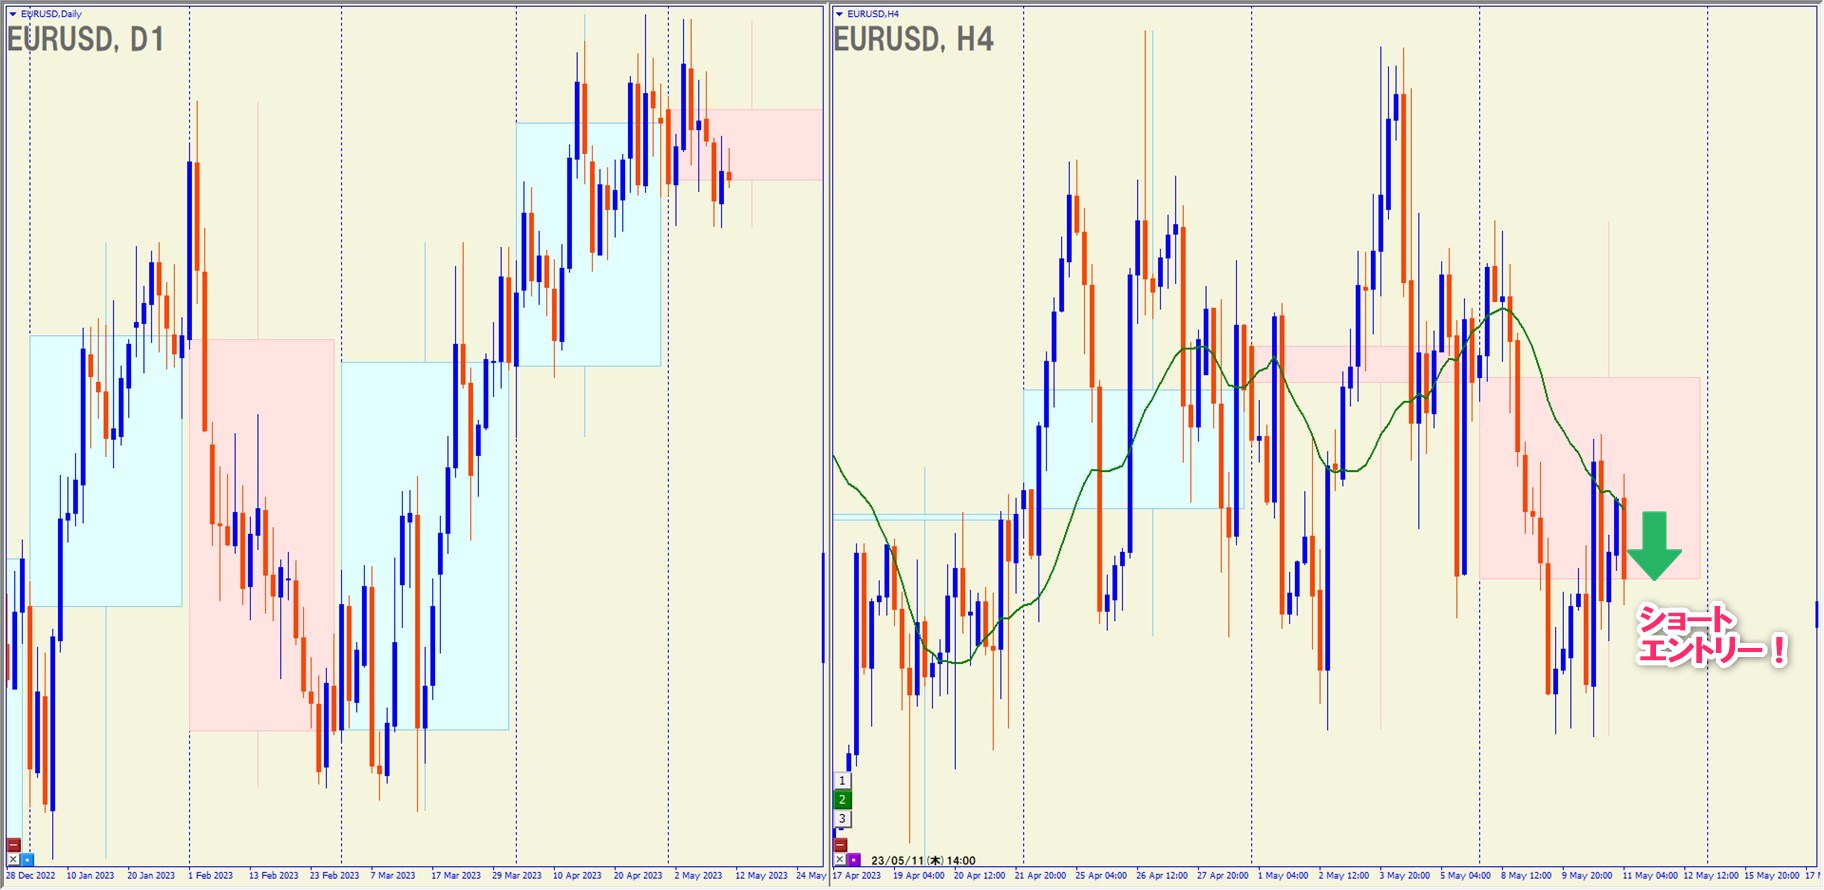Select button 3 on the H4 chart
Screen dimensions: 1824x890
coord(842,818)
